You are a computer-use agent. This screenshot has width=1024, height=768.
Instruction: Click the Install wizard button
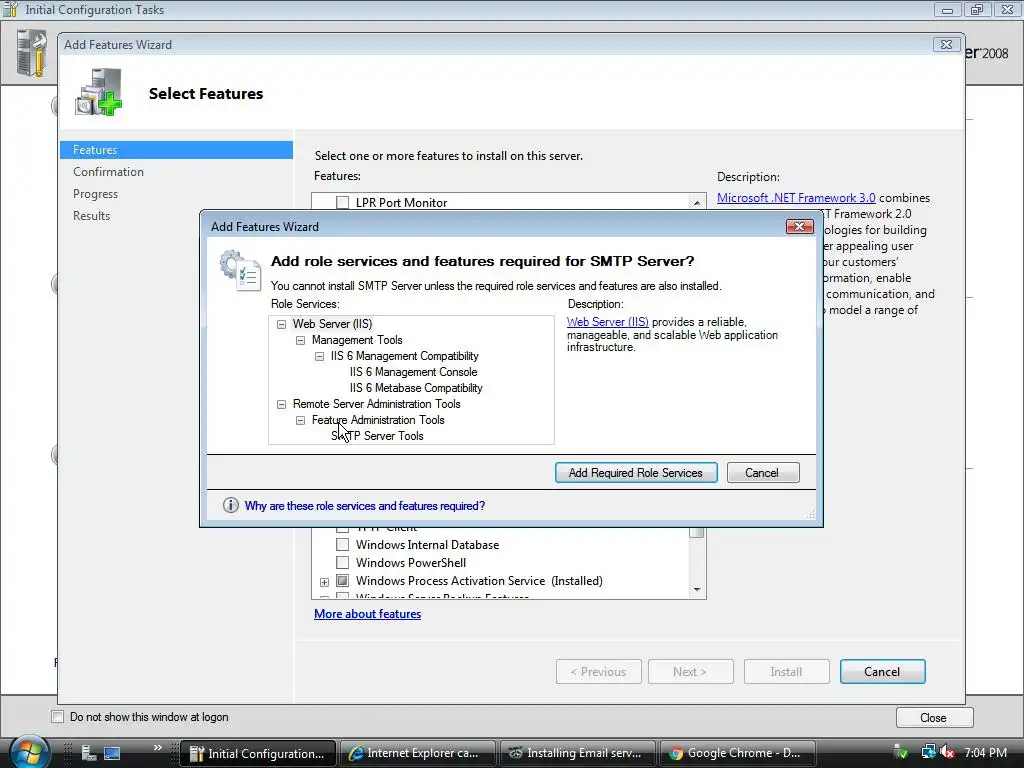[786, 671]
